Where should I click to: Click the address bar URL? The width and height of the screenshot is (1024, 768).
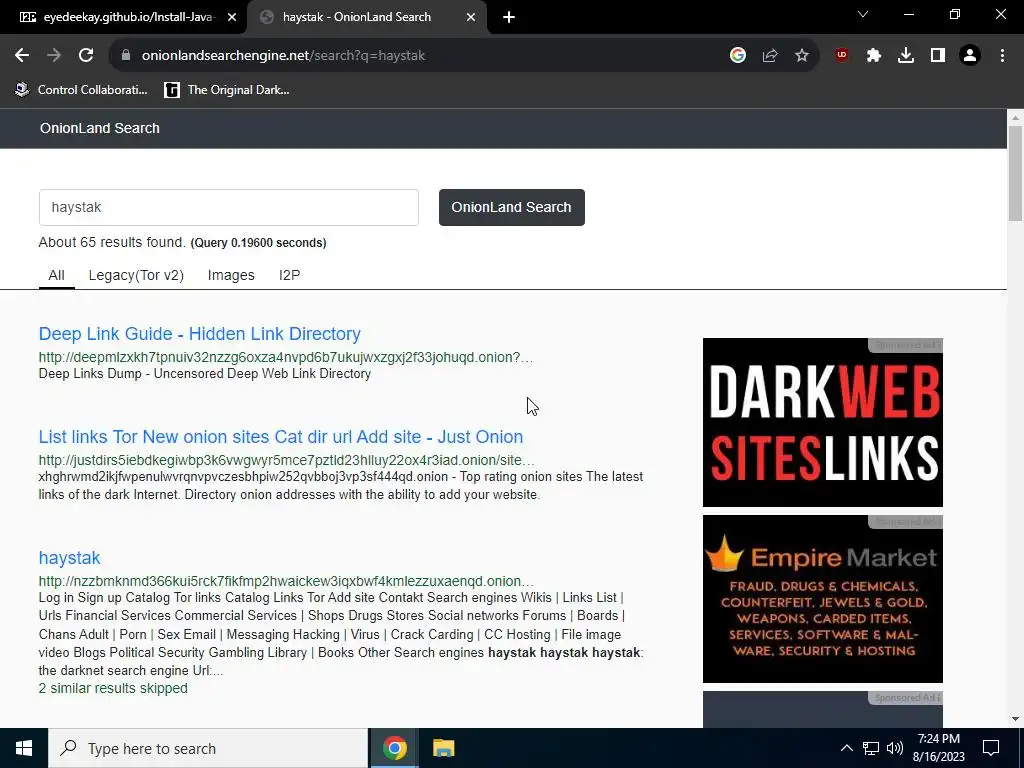pos(283,56)
